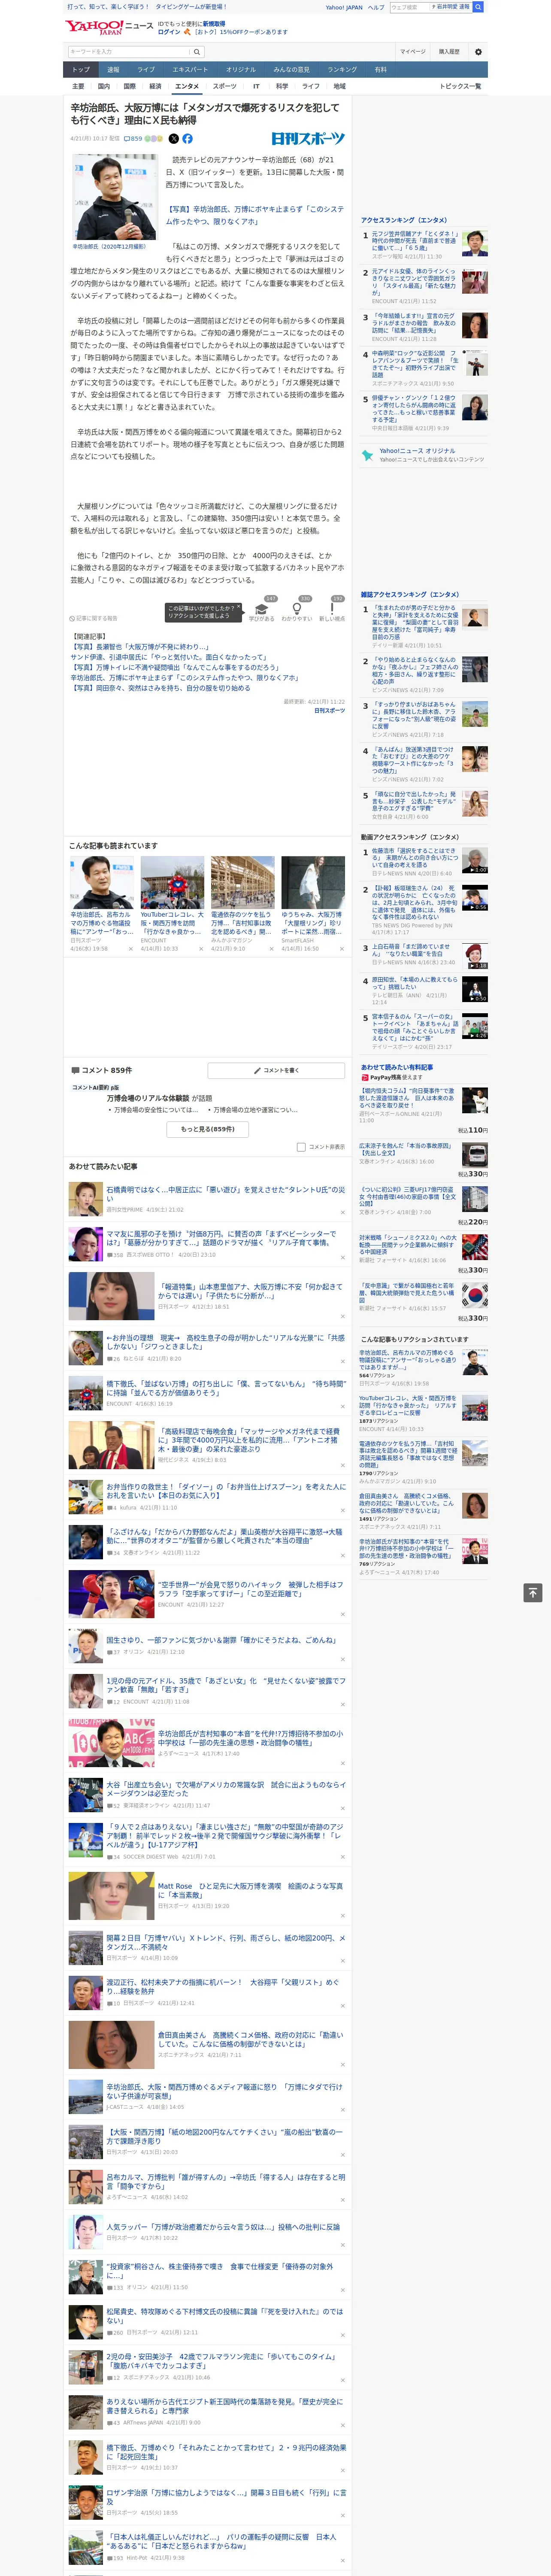Open related link サンド伊達、引退中居氏に

tap(167, 657)
